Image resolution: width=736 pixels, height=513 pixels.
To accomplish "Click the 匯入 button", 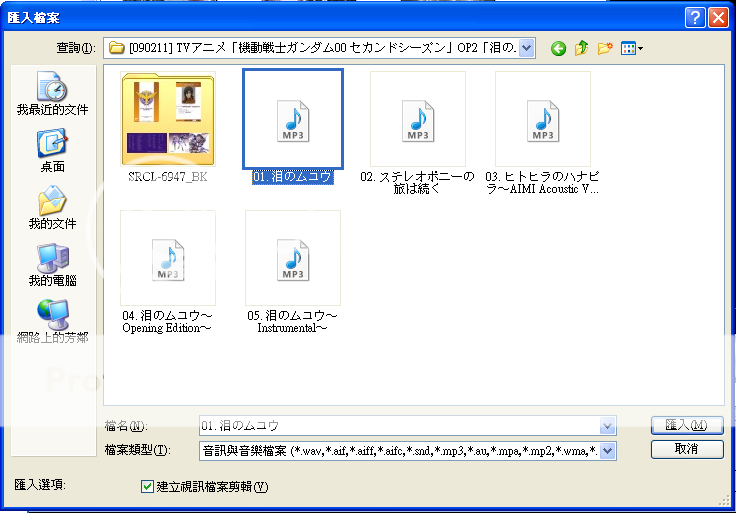I will coord(686,426).
